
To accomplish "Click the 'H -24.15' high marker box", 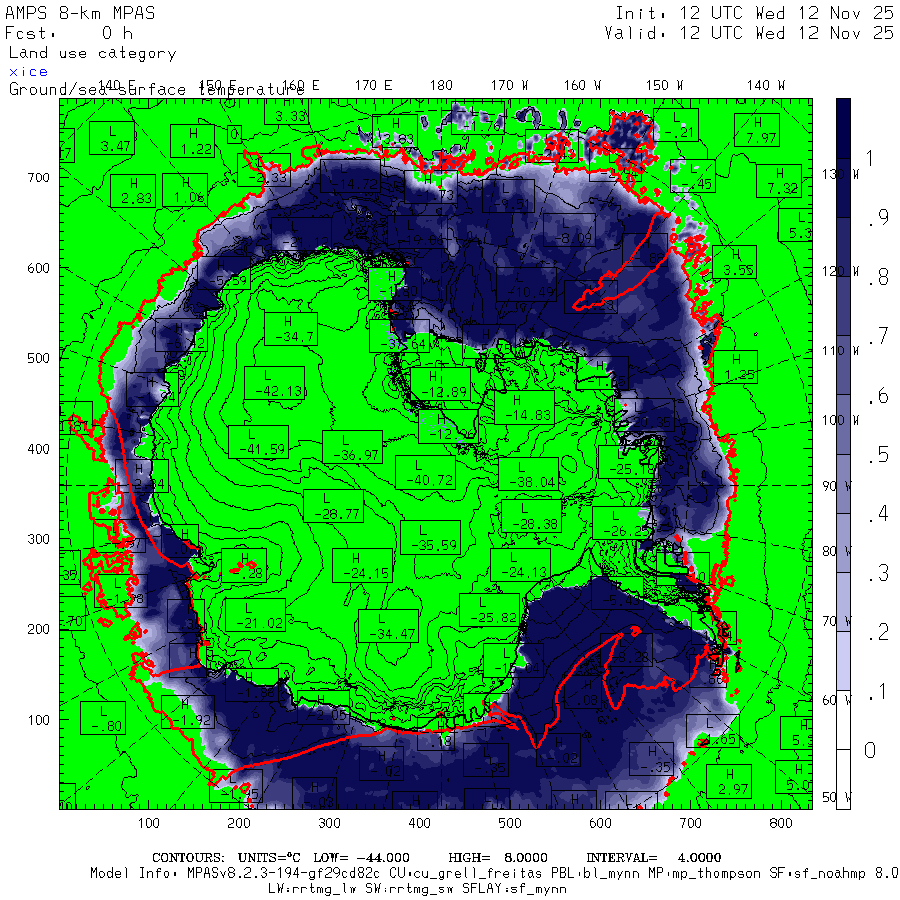I will click(363, 565).
